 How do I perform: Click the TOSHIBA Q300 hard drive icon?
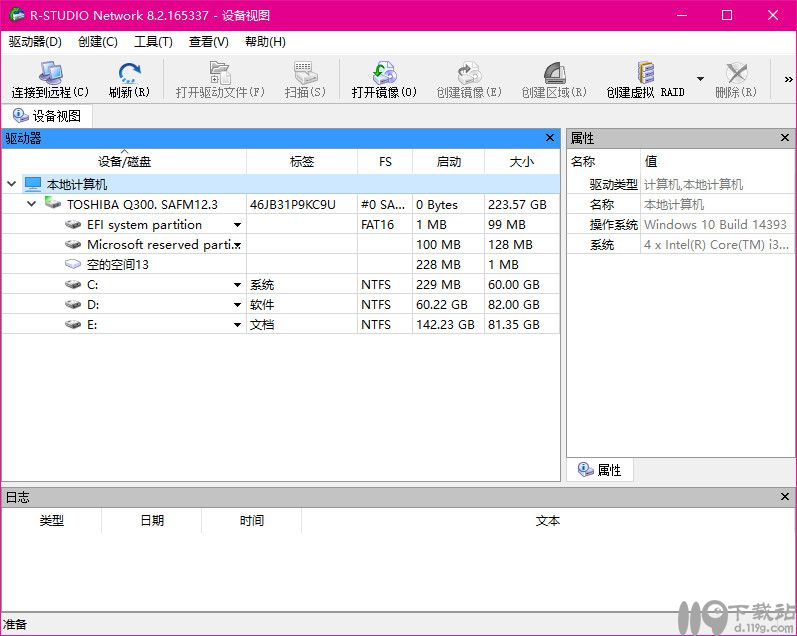[53, 203]
